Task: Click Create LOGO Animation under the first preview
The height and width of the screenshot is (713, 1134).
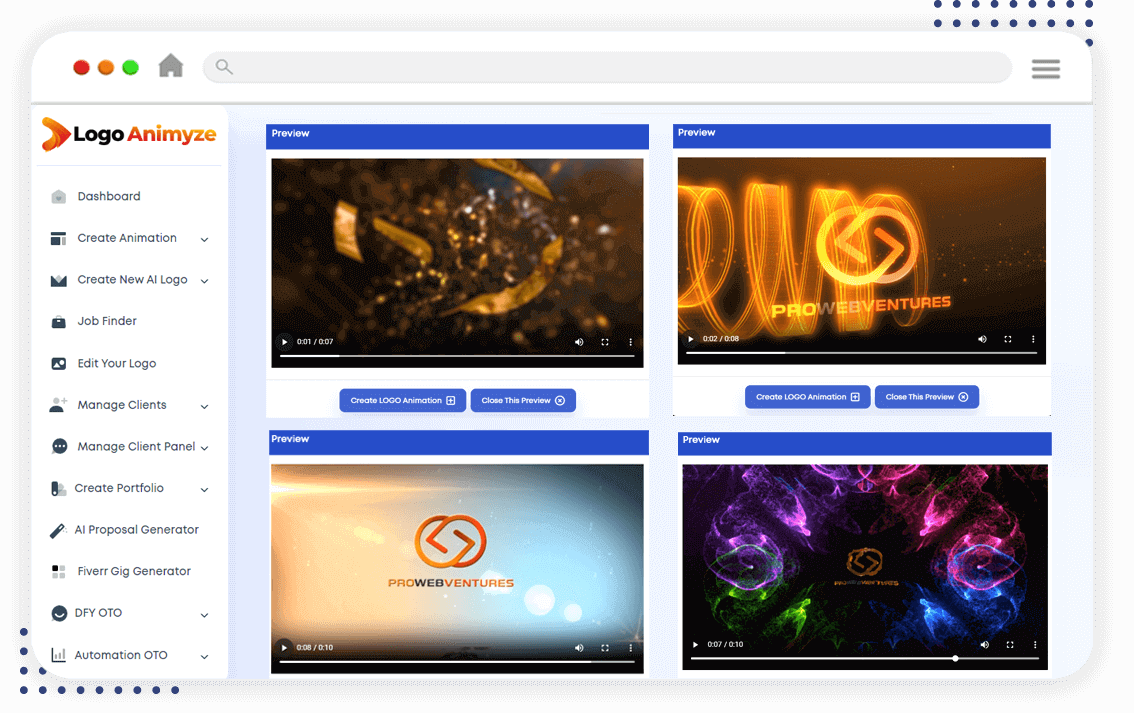Action: (x=402, y=401)
